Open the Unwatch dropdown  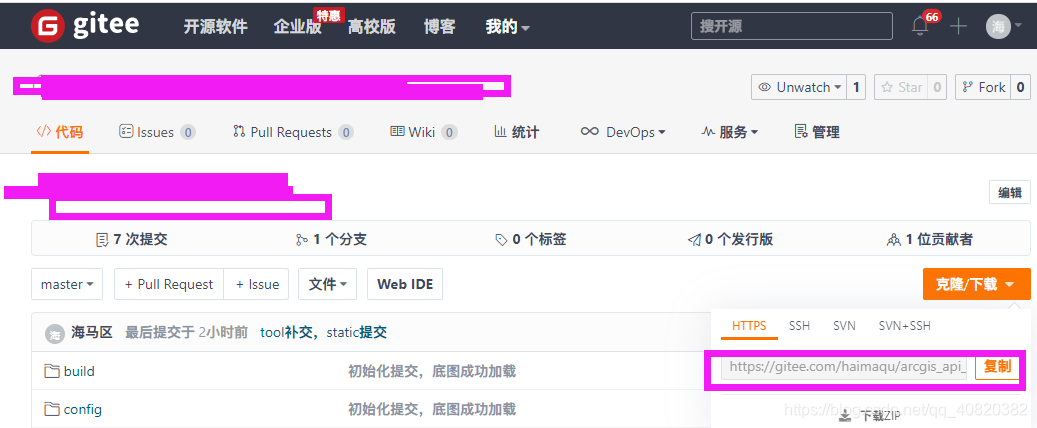(x=799, y=87)
